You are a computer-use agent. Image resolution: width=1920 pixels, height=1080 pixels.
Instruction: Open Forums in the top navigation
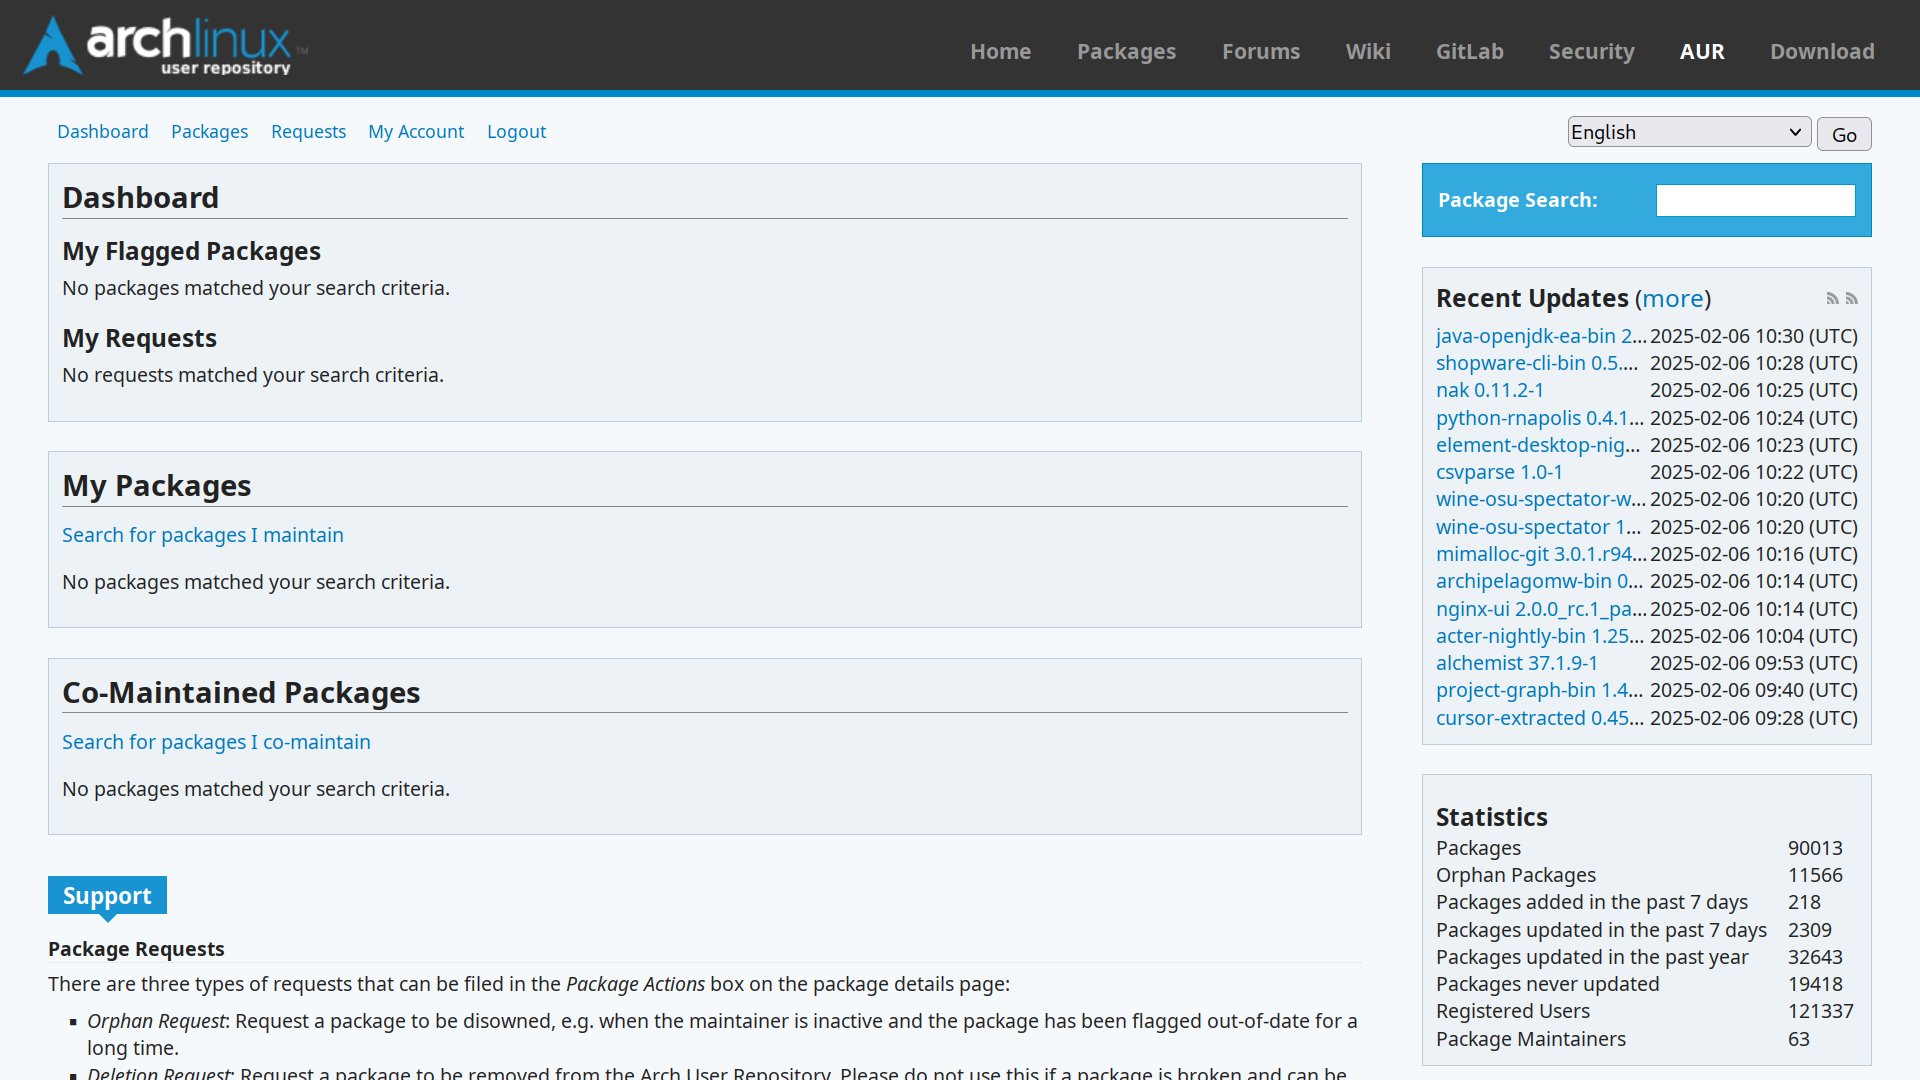click(1261, 51)
